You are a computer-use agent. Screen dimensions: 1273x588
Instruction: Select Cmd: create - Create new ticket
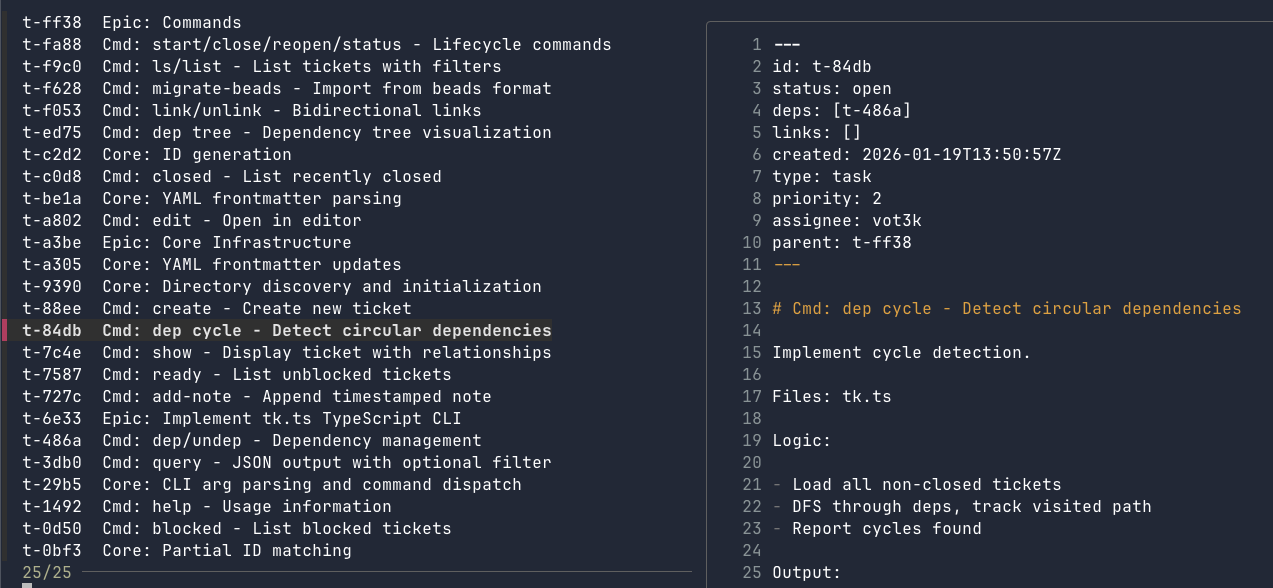pos(216,308)
